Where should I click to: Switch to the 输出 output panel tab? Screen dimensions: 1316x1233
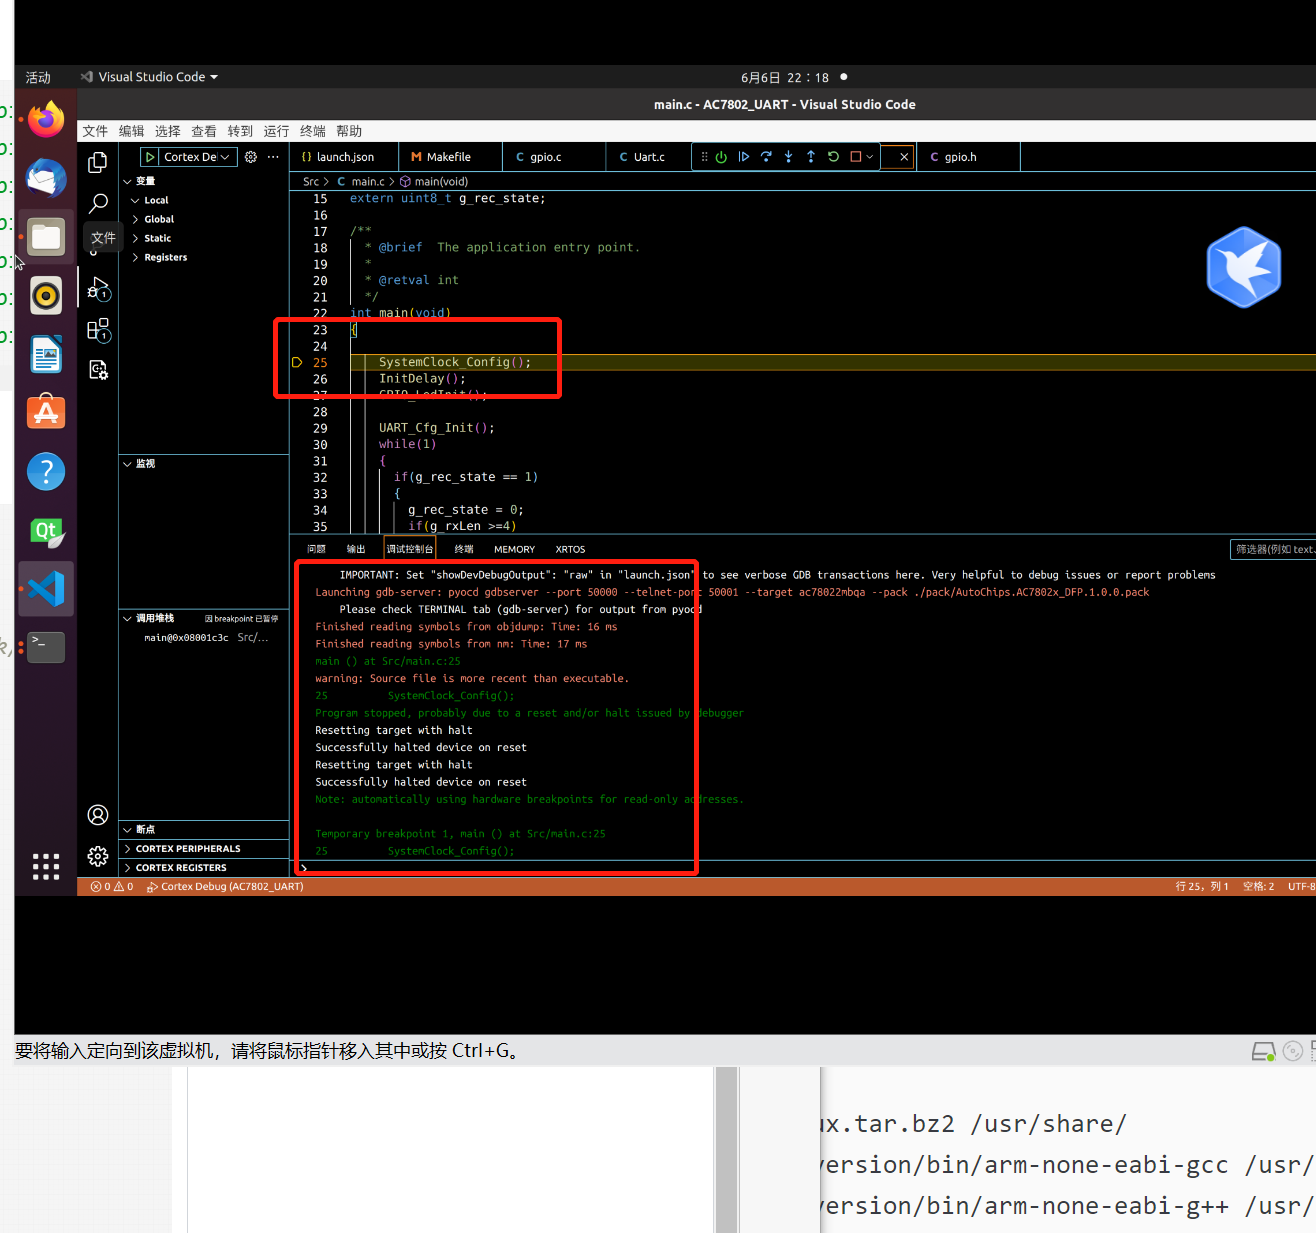tap(356, 549)
